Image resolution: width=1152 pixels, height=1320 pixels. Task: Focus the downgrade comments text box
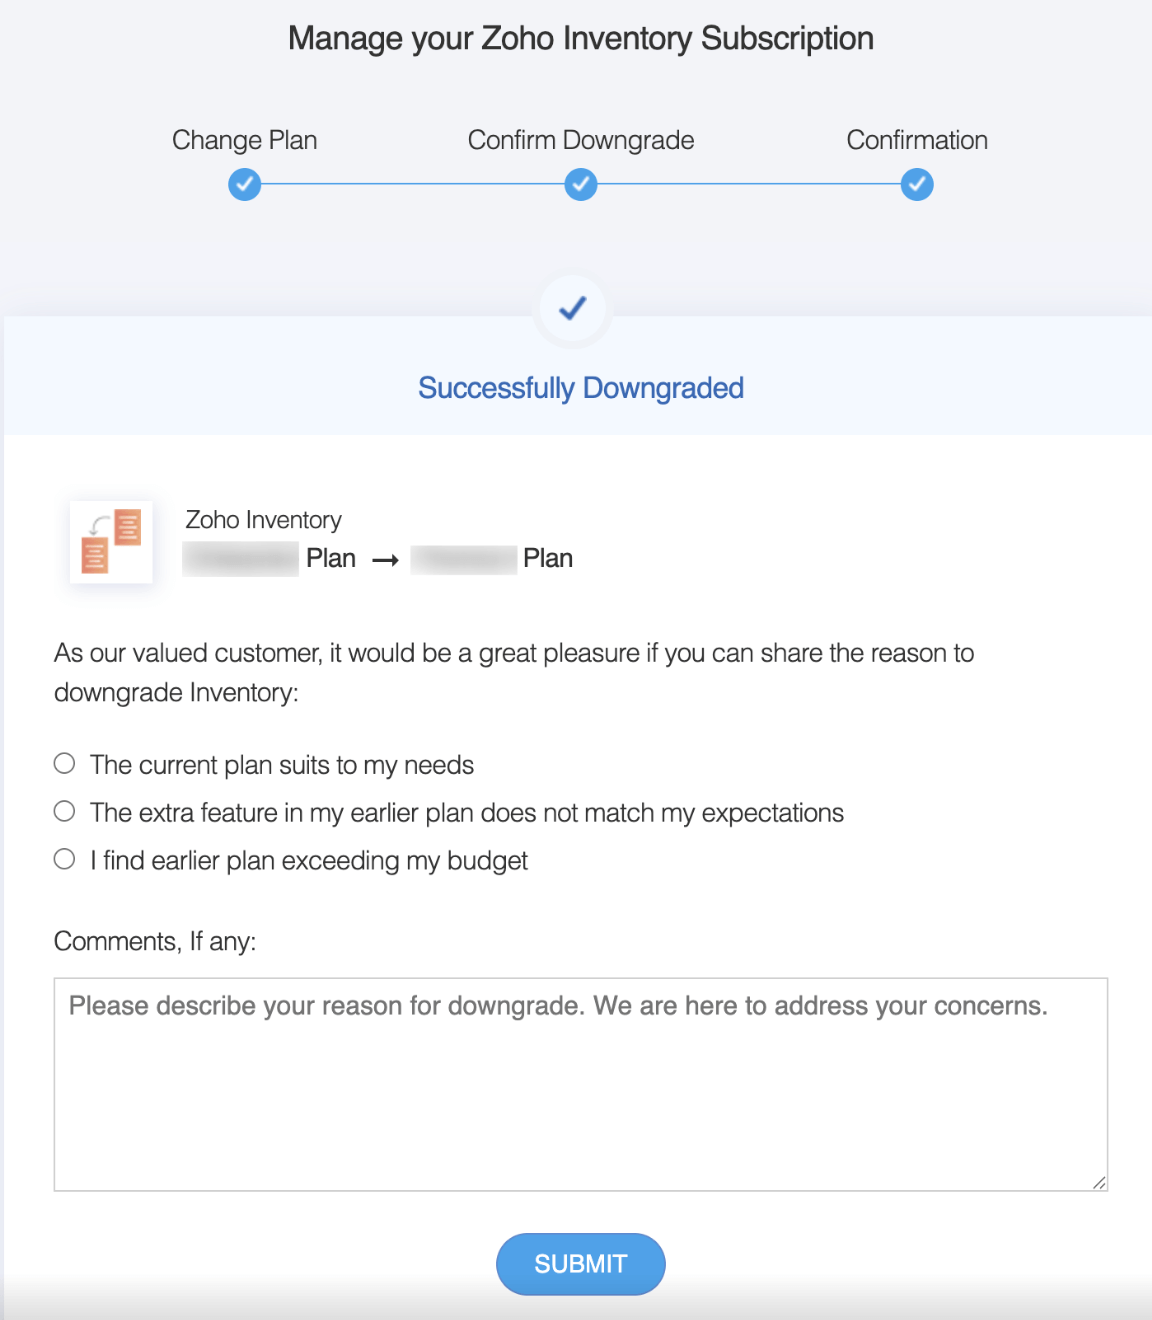point(581,1084)
